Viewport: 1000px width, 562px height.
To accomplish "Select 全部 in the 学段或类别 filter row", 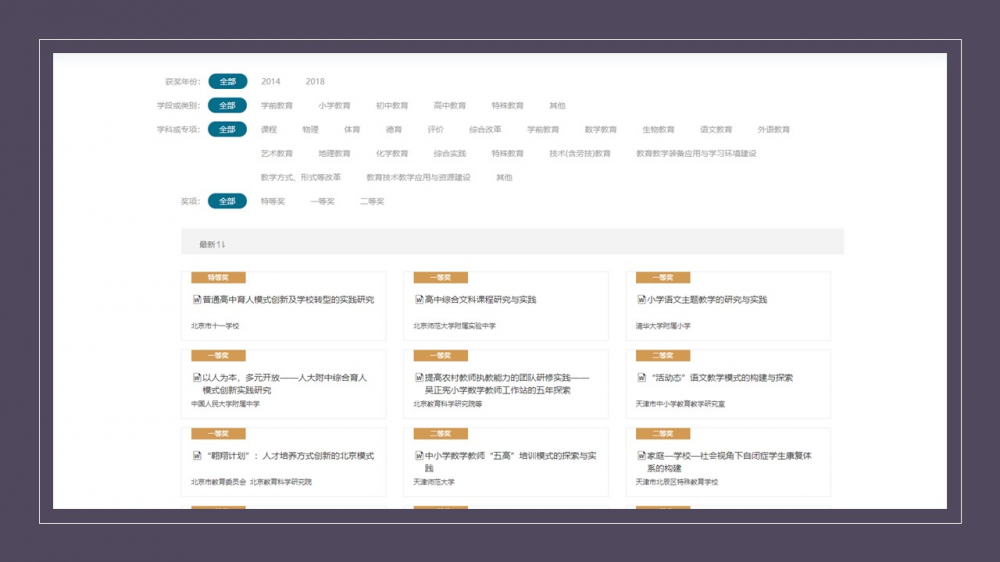I will tap(227, 105).
